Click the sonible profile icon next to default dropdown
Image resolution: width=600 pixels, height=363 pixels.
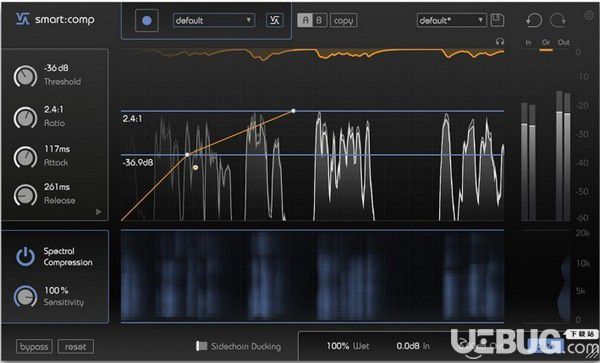[274, 20]
